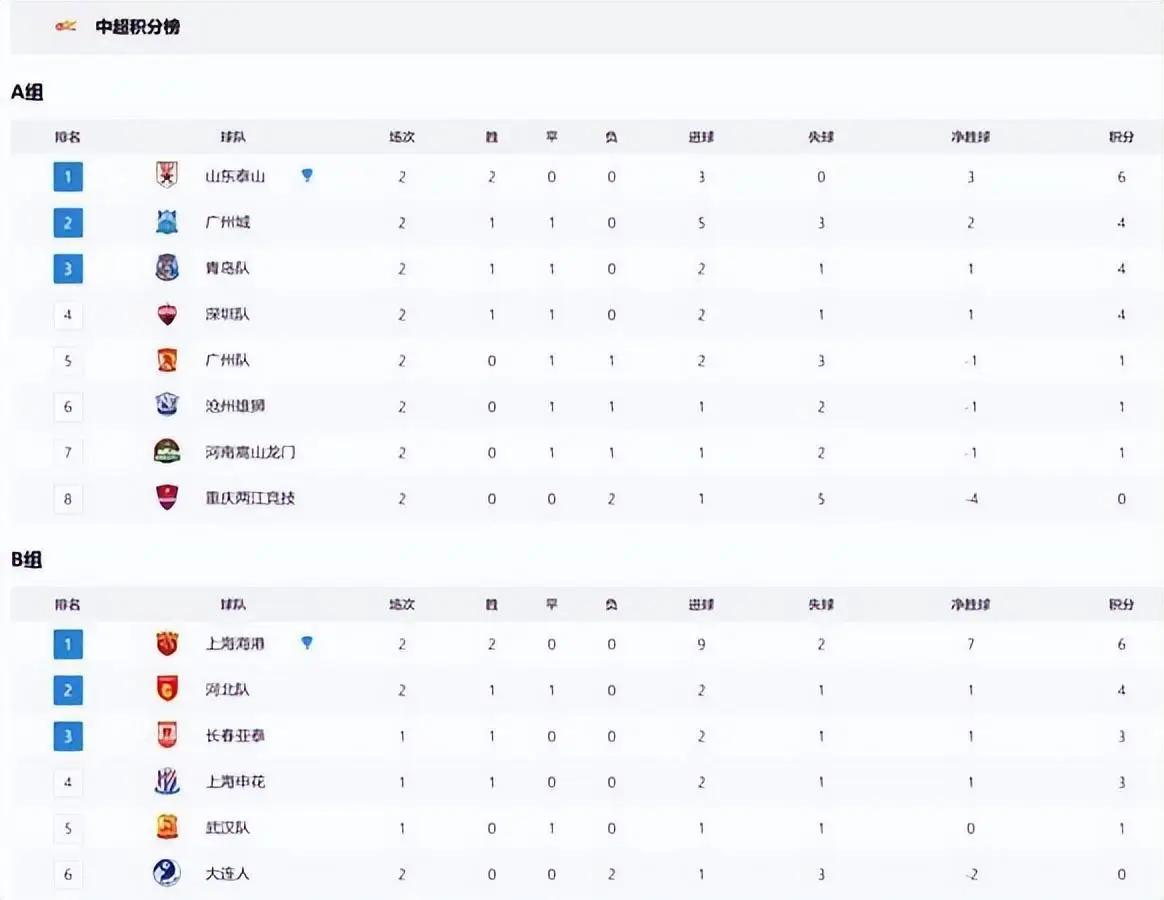Click the Dalian Pro (大连人) team logo
This screenshot has width=1164, height=900.
pos(167,874)
